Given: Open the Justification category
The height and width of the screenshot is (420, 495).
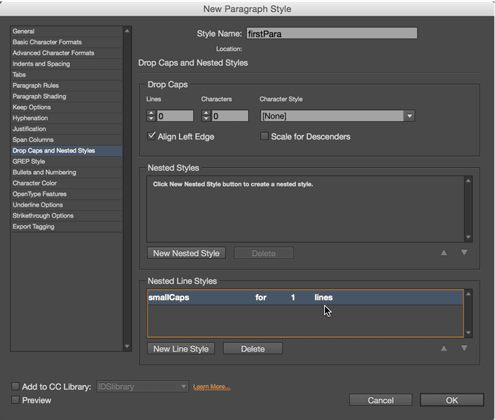Looking at the screenshot, I should [67, 129].
